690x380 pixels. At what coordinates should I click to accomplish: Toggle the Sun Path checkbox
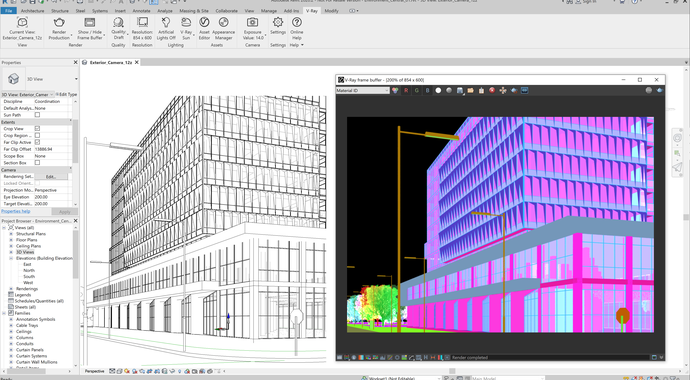37,115
